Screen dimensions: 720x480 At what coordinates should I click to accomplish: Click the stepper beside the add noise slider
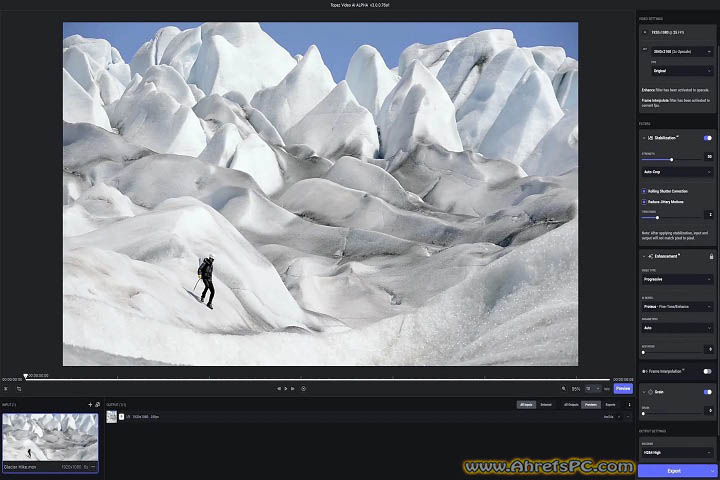point(709,350)
